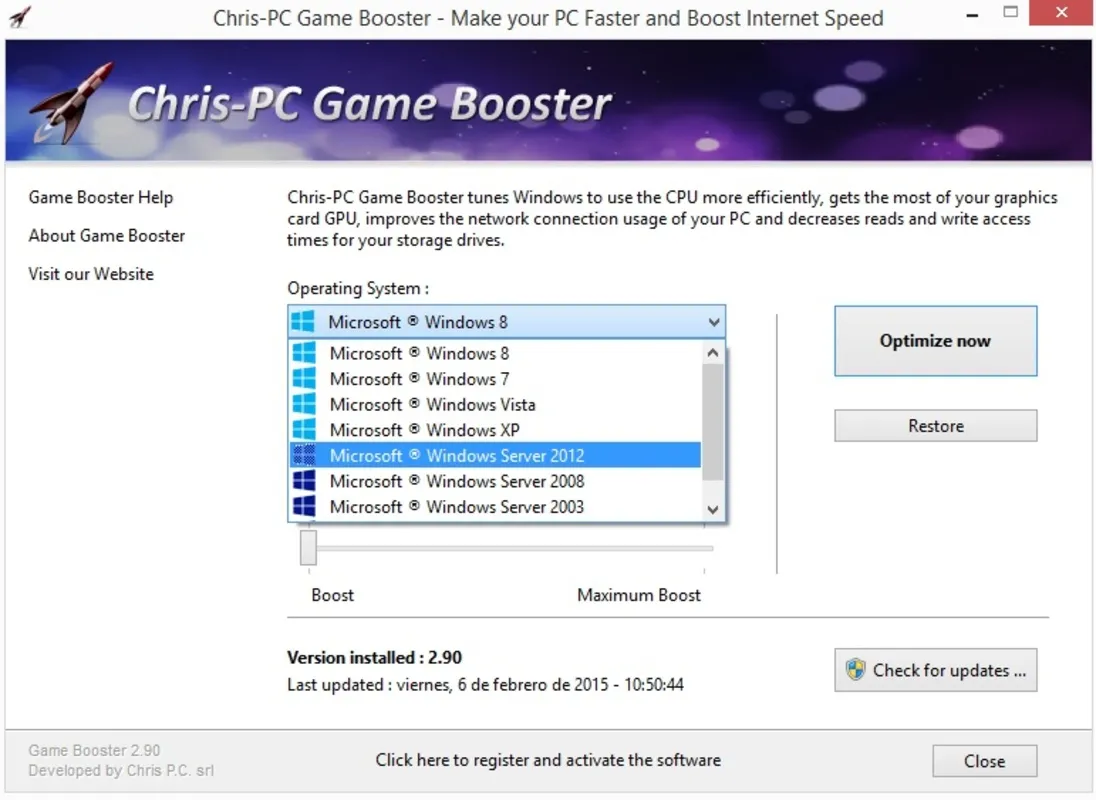This screenshot has width=1096, height=800.
Task: Click the rocket logo in the banner
Action: 71,103
